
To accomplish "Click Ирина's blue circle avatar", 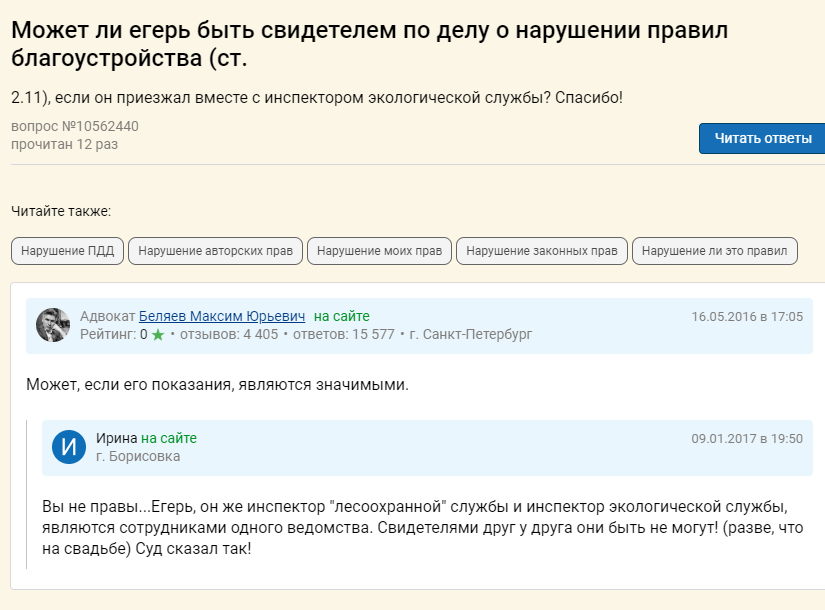I will click(69, 447).
